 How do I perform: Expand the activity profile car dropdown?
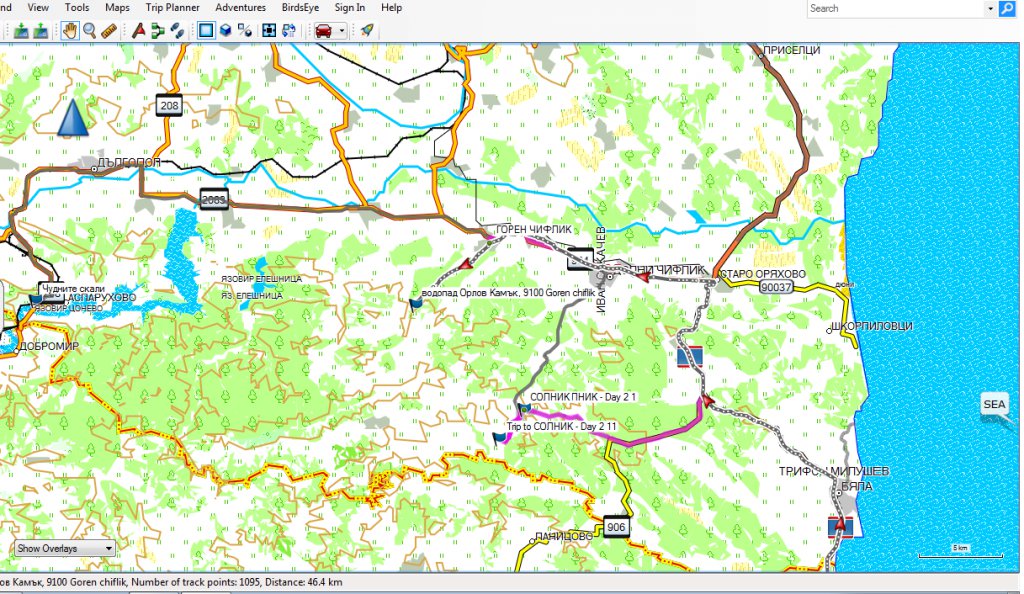(x=342, y=30)
